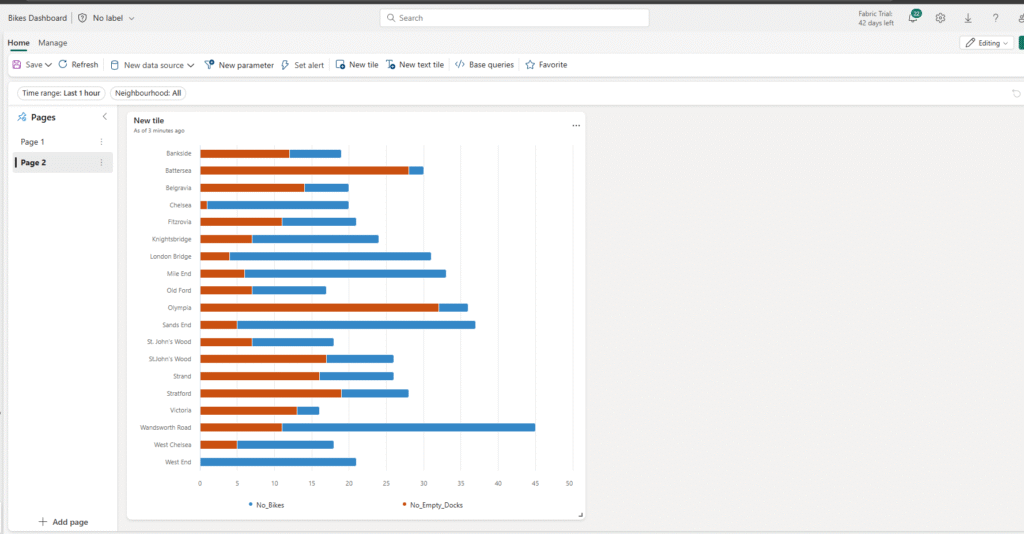1024x534 pixels.
Task: Click the notifications bell icon
Action: (912, 18)
